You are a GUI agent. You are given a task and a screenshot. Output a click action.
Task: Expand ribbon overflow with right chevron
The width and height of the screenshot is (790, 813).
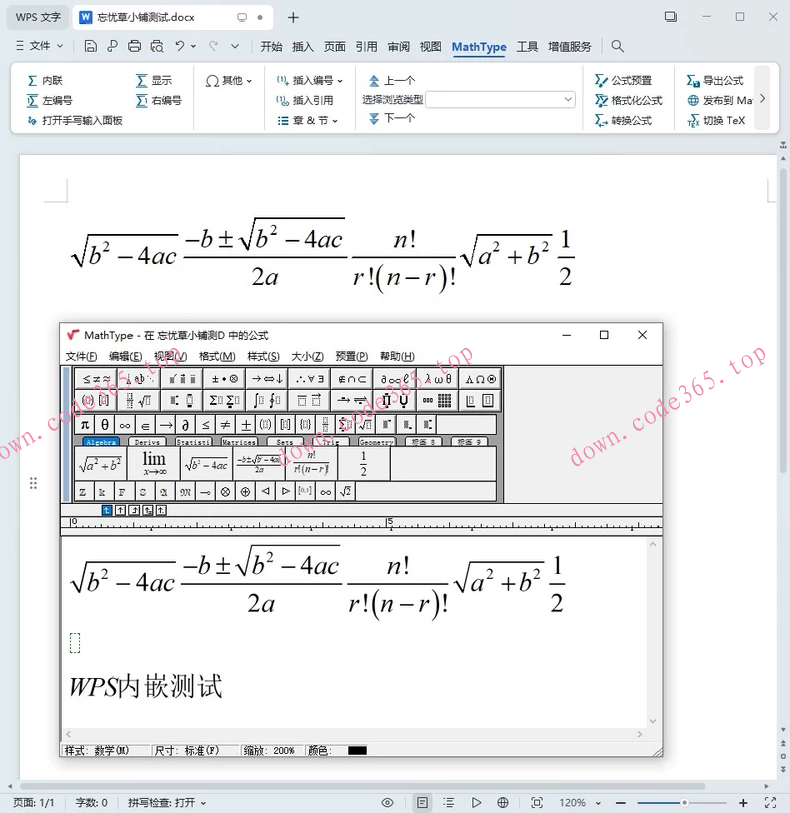click(763, 99)
